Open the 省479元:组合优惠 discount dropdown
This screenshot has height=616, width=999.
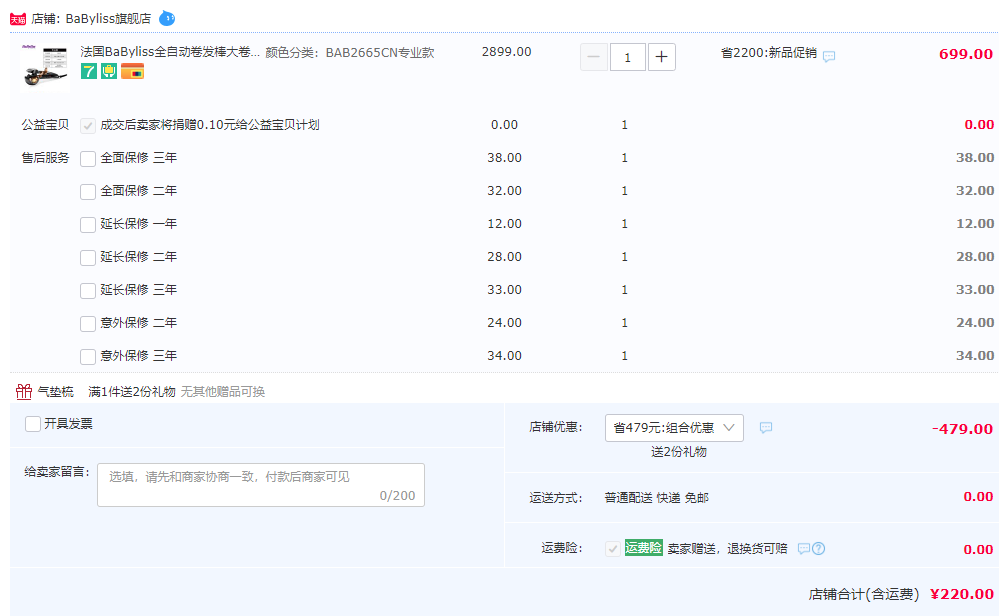point(674,427)
